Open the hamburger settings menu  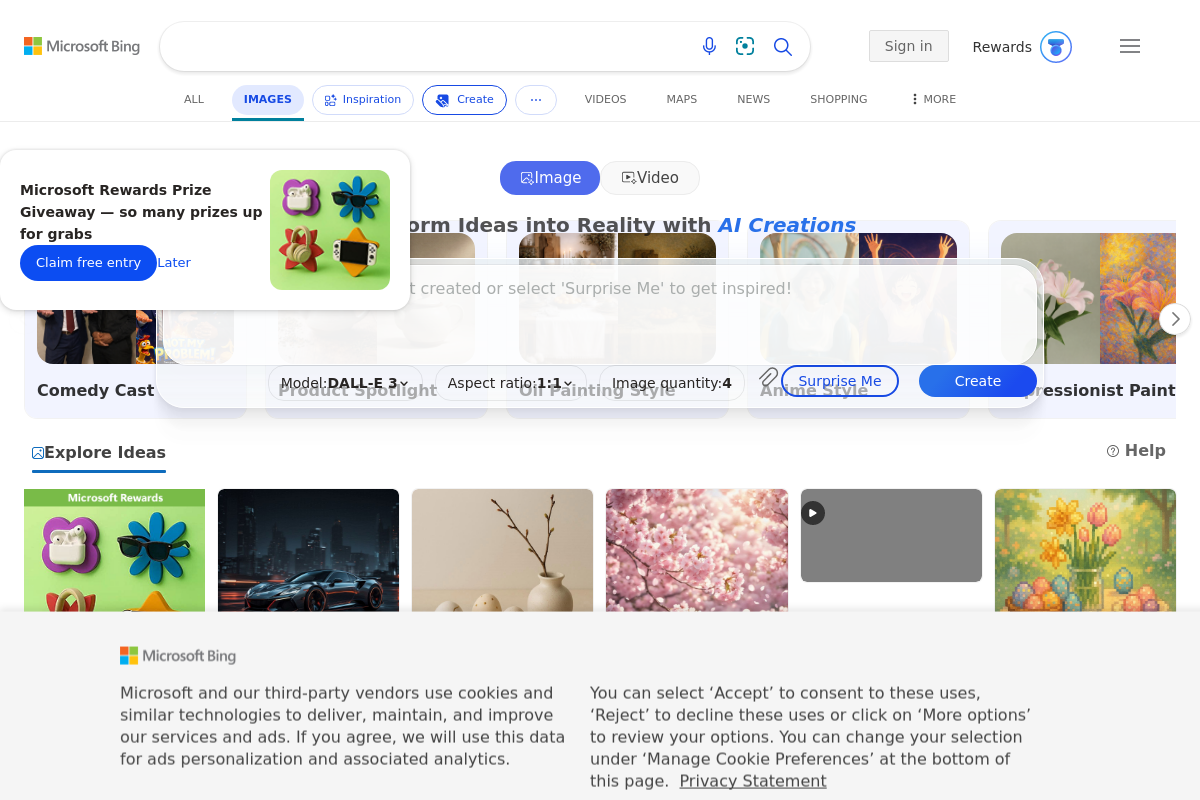pos(1130,46)
